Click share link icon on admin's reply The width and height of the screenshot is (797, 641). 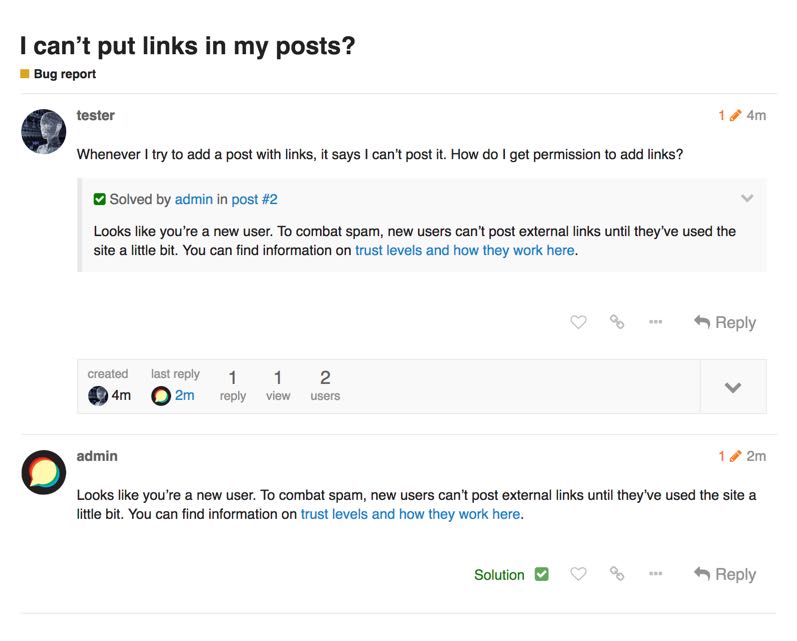pos(617,574)
